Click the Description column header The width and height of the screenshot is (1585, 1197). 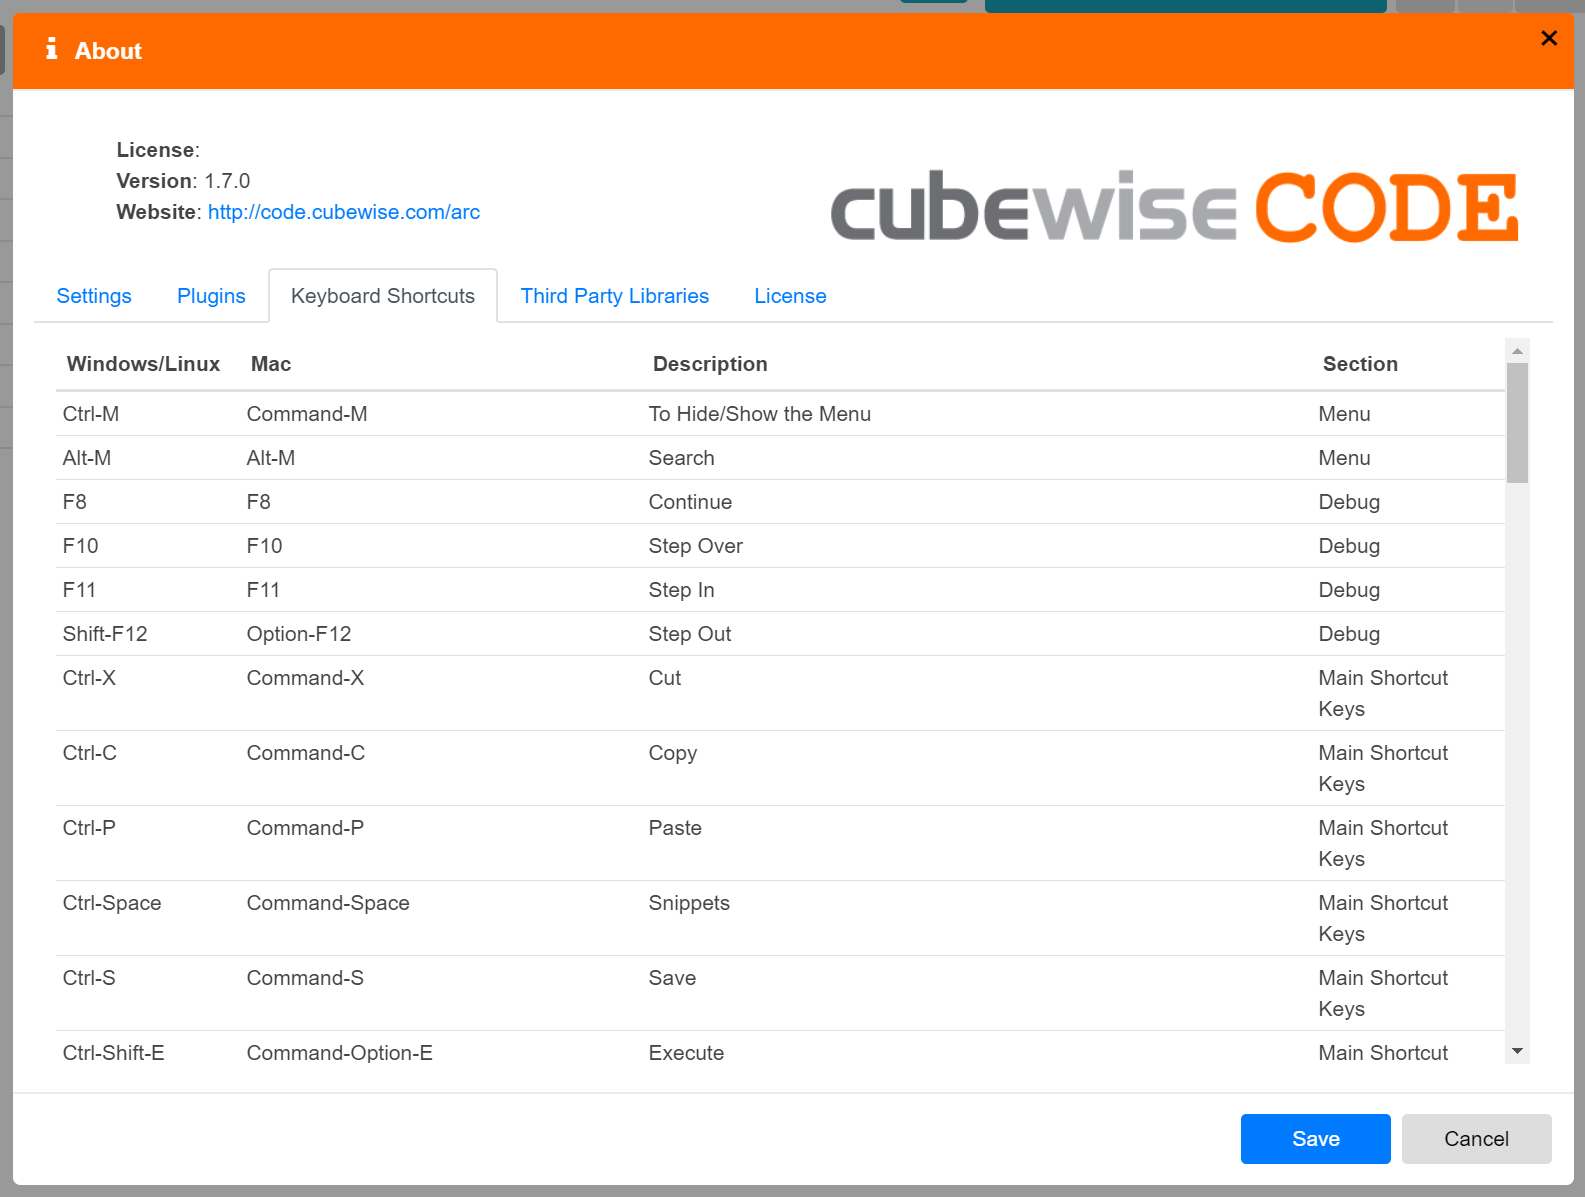coord(710,364)
